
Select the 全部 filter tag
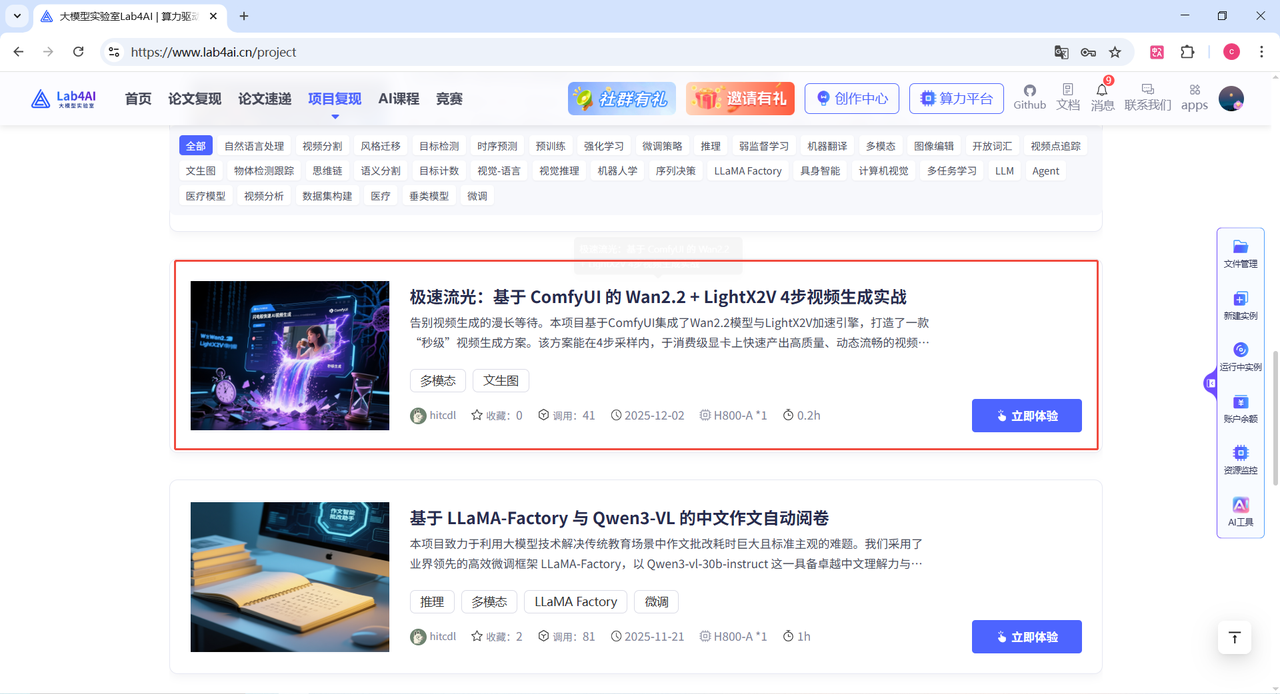[195, 146]
